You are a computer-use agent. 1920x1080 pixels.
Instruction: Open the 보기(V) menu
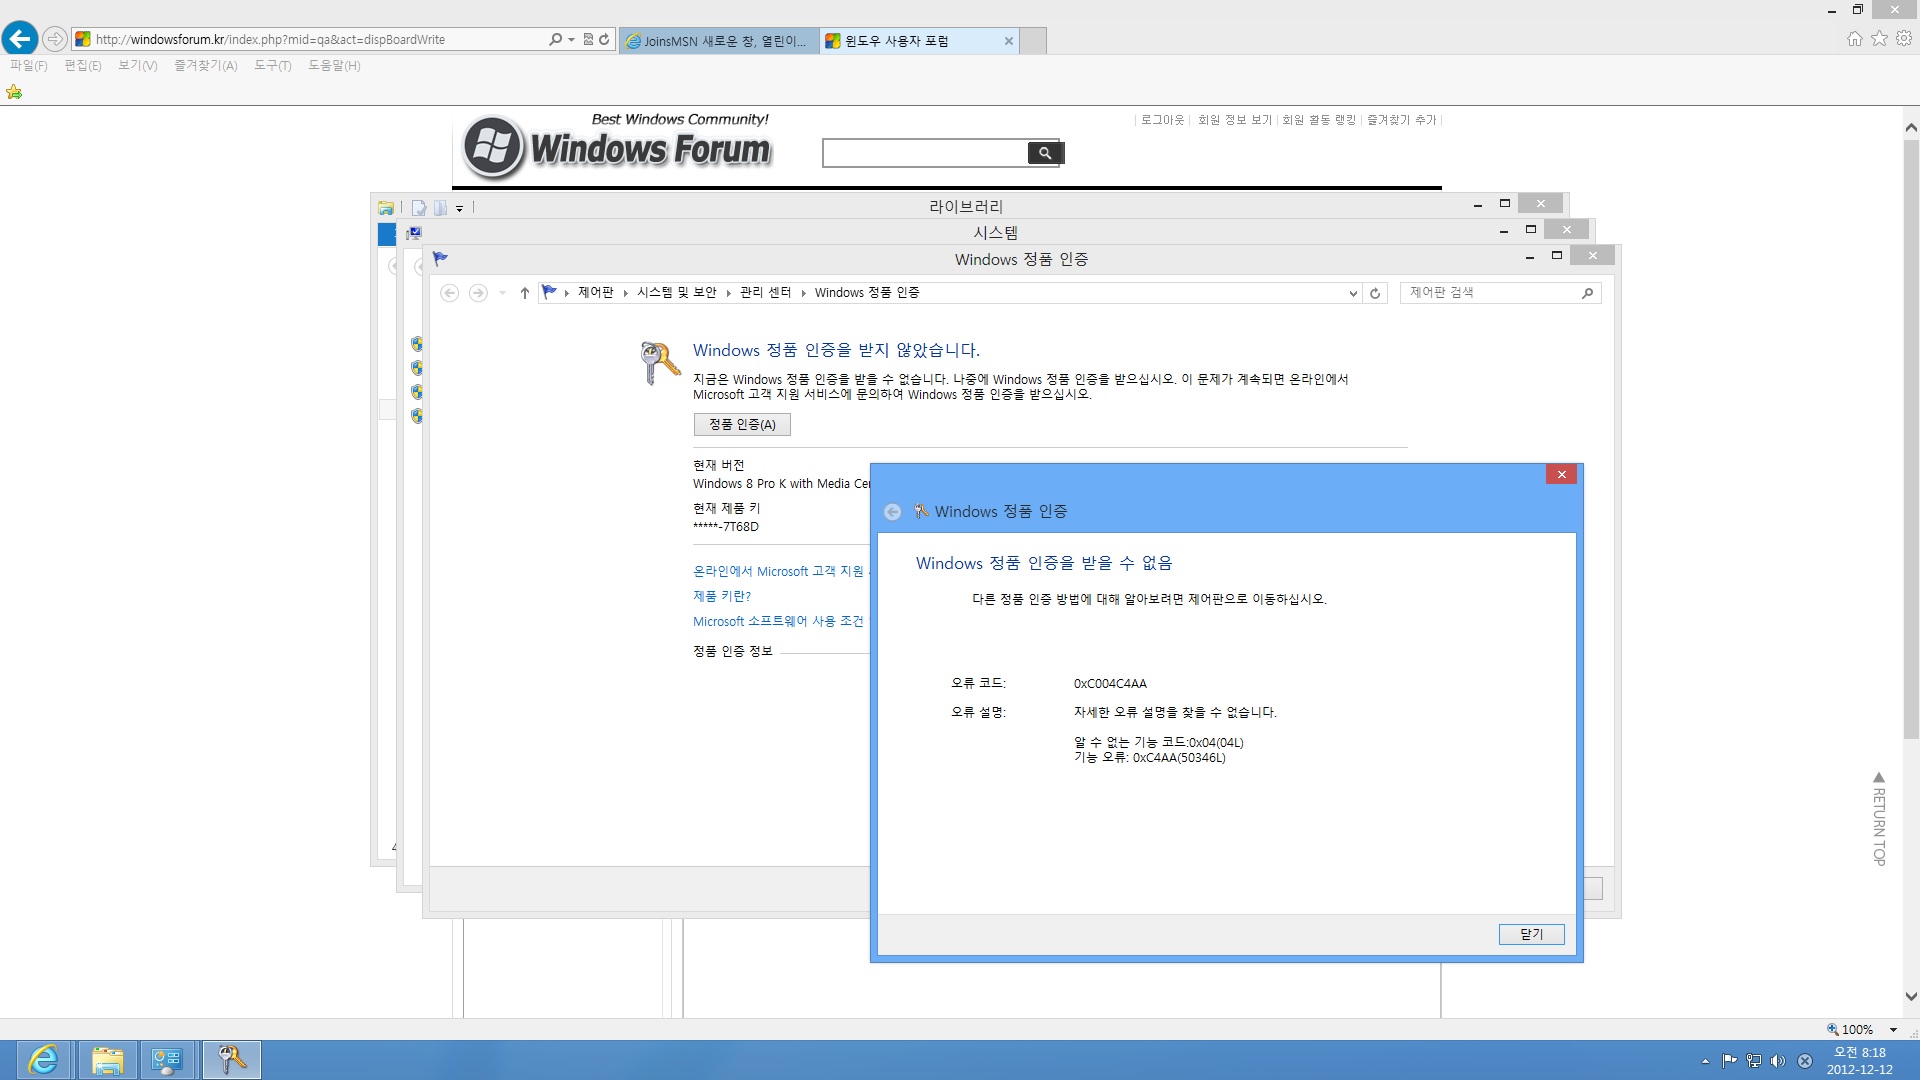[137, 65]
